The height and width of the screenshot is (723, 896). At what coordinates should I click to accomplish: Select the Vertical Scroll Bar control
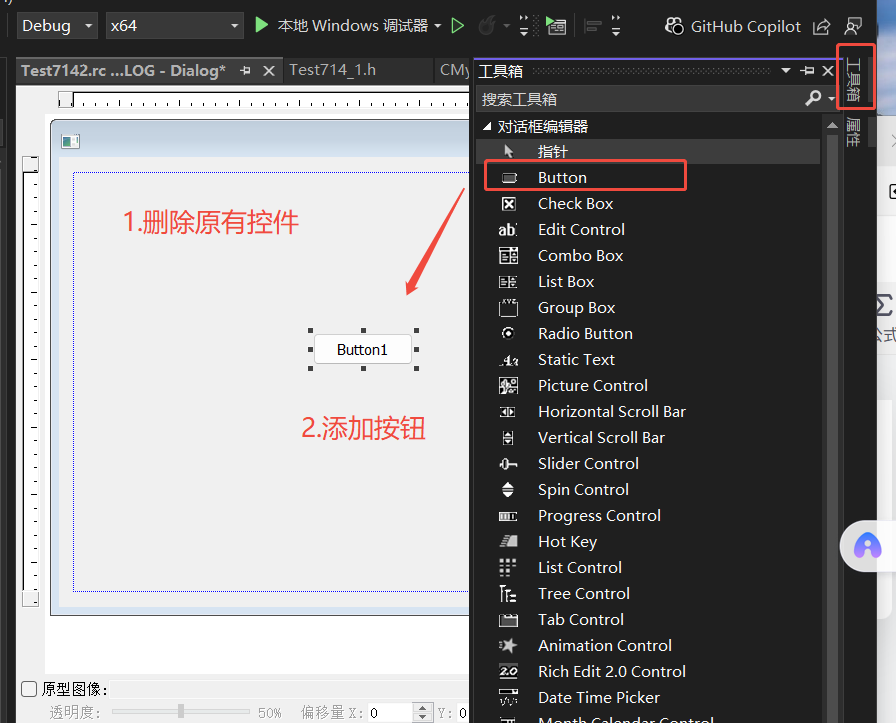(647, 437)
